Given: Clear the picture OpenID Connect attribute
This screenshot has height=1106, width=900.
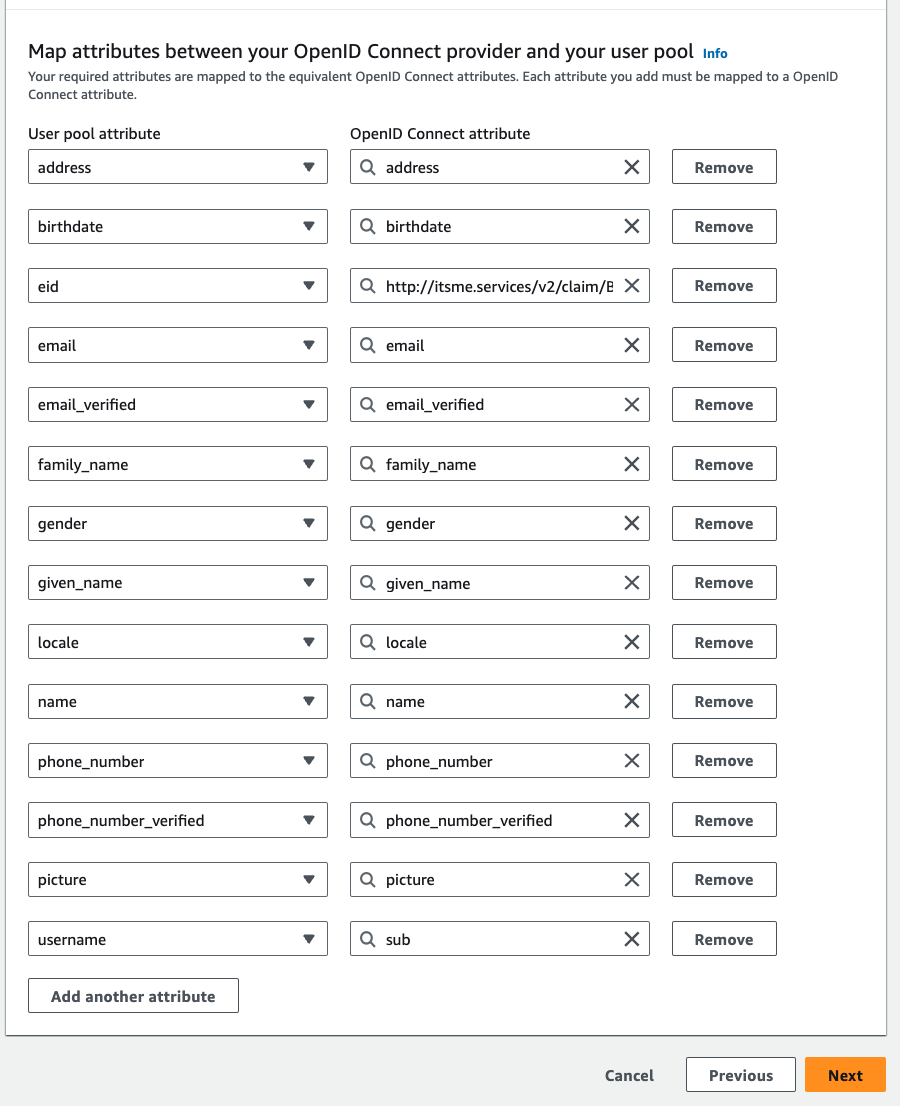Looking at the screenshot, I should (x=631, y=879).
